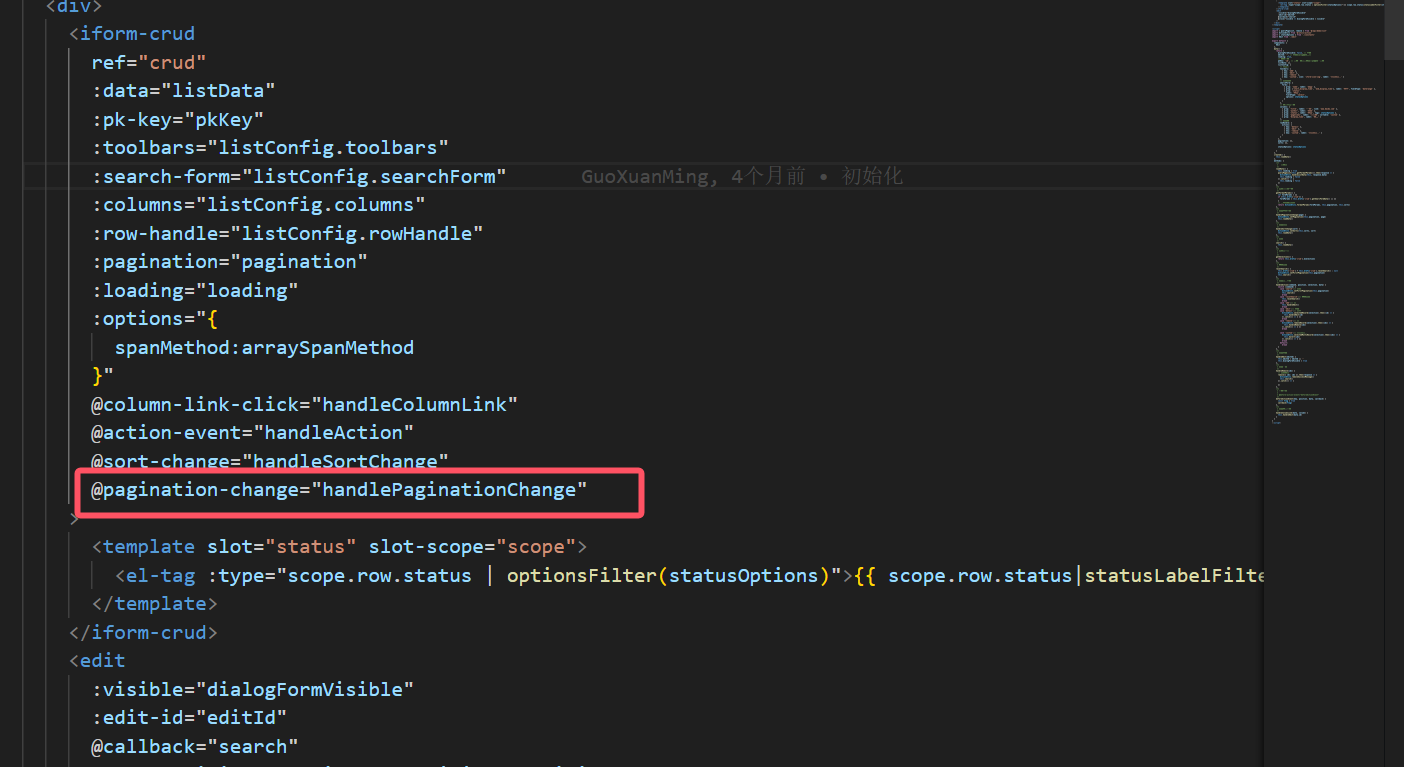Click the opening iform-crud tag name
The image size is (1405, 767).
click(x=137, y=34)
